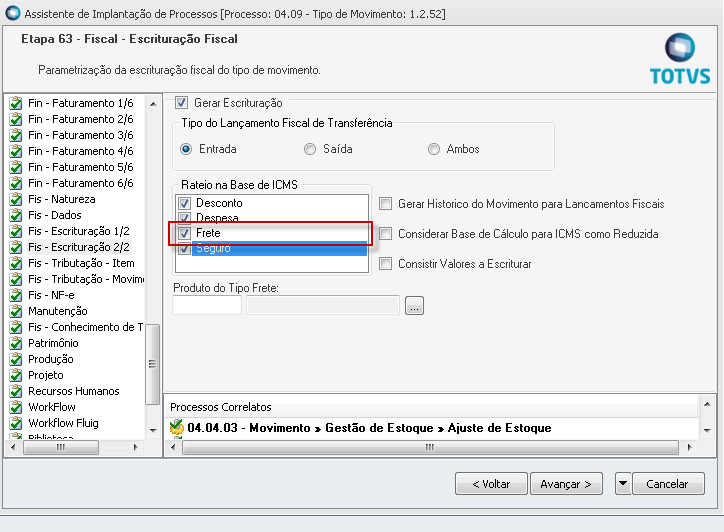Click the checkmark icon beside Fis - Tributação - Movim
The height and width of the screenshot is (532, 724).
point(16,279)
